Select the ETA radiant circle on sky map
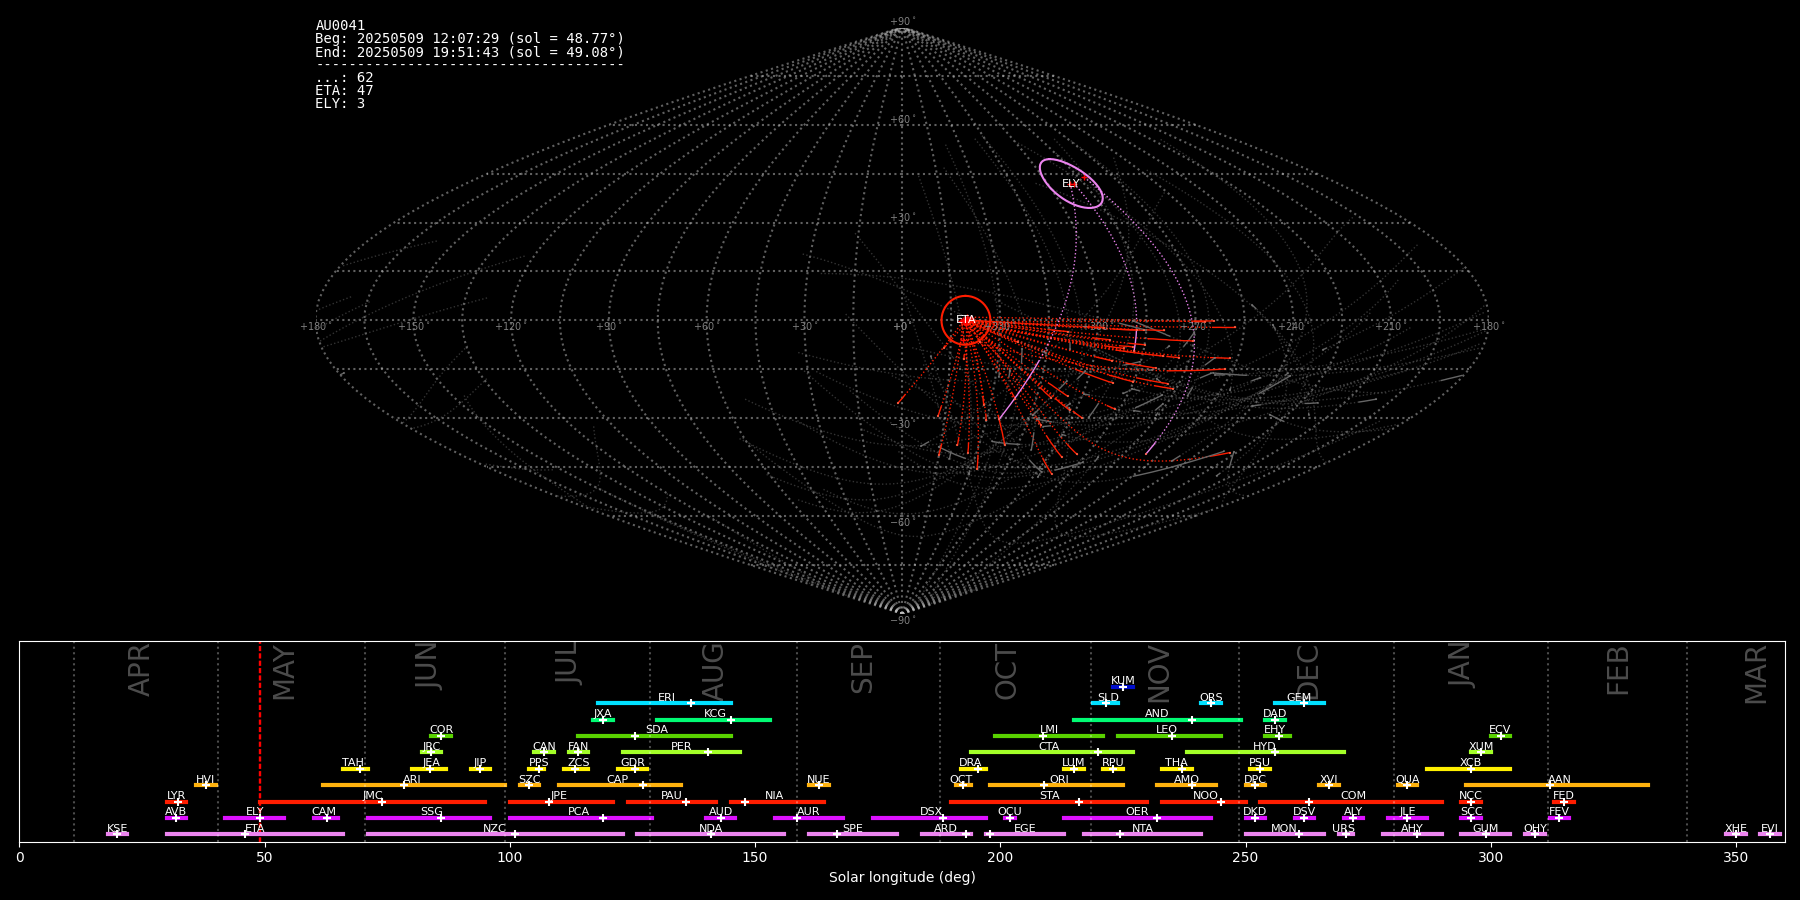The image size is (1800, 900). (965, 320)
